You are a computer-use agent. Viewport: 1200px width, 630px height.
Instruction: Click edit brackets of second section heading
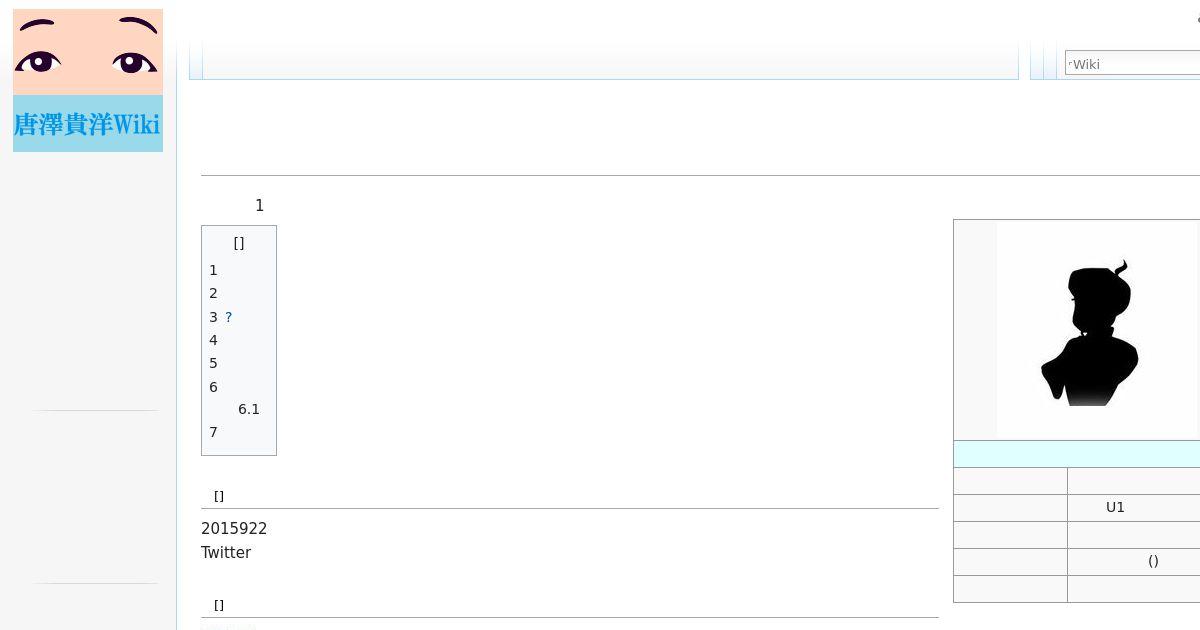click(219, 605)
